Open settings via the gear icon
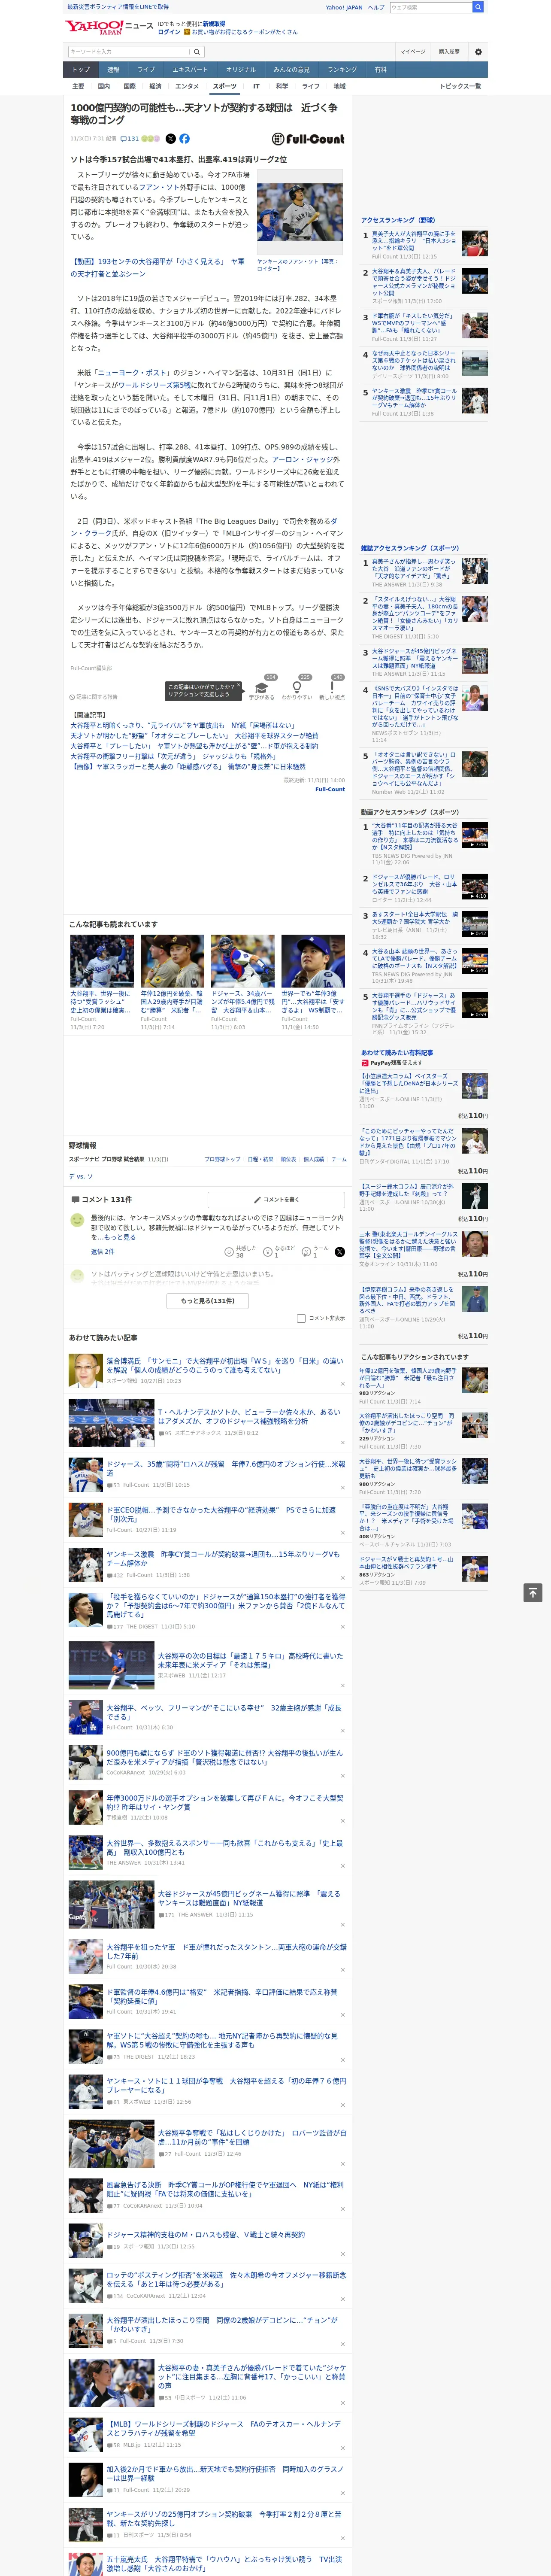The image size is (551, 2576). (478, 52)
